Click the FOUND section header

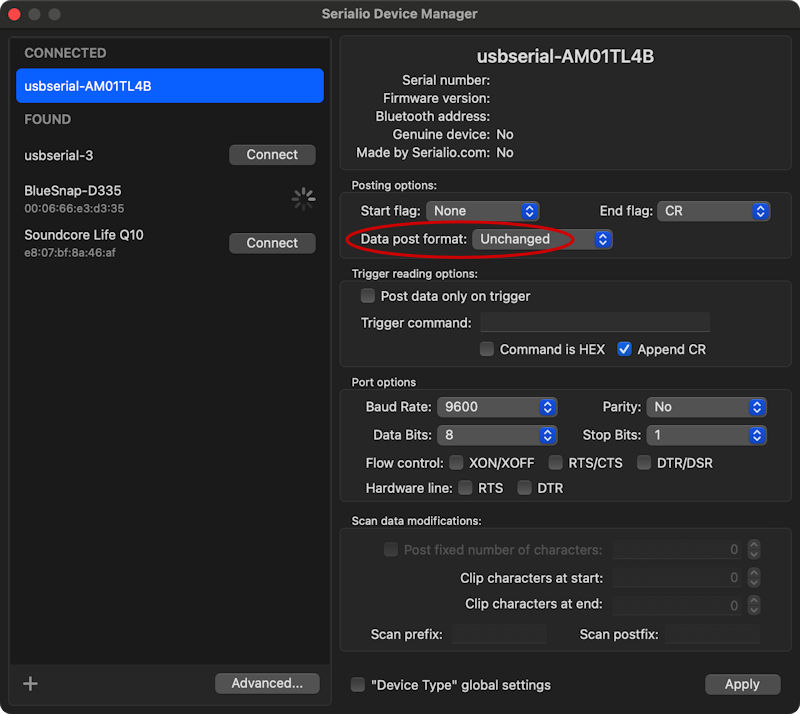[x=47, y=119]
